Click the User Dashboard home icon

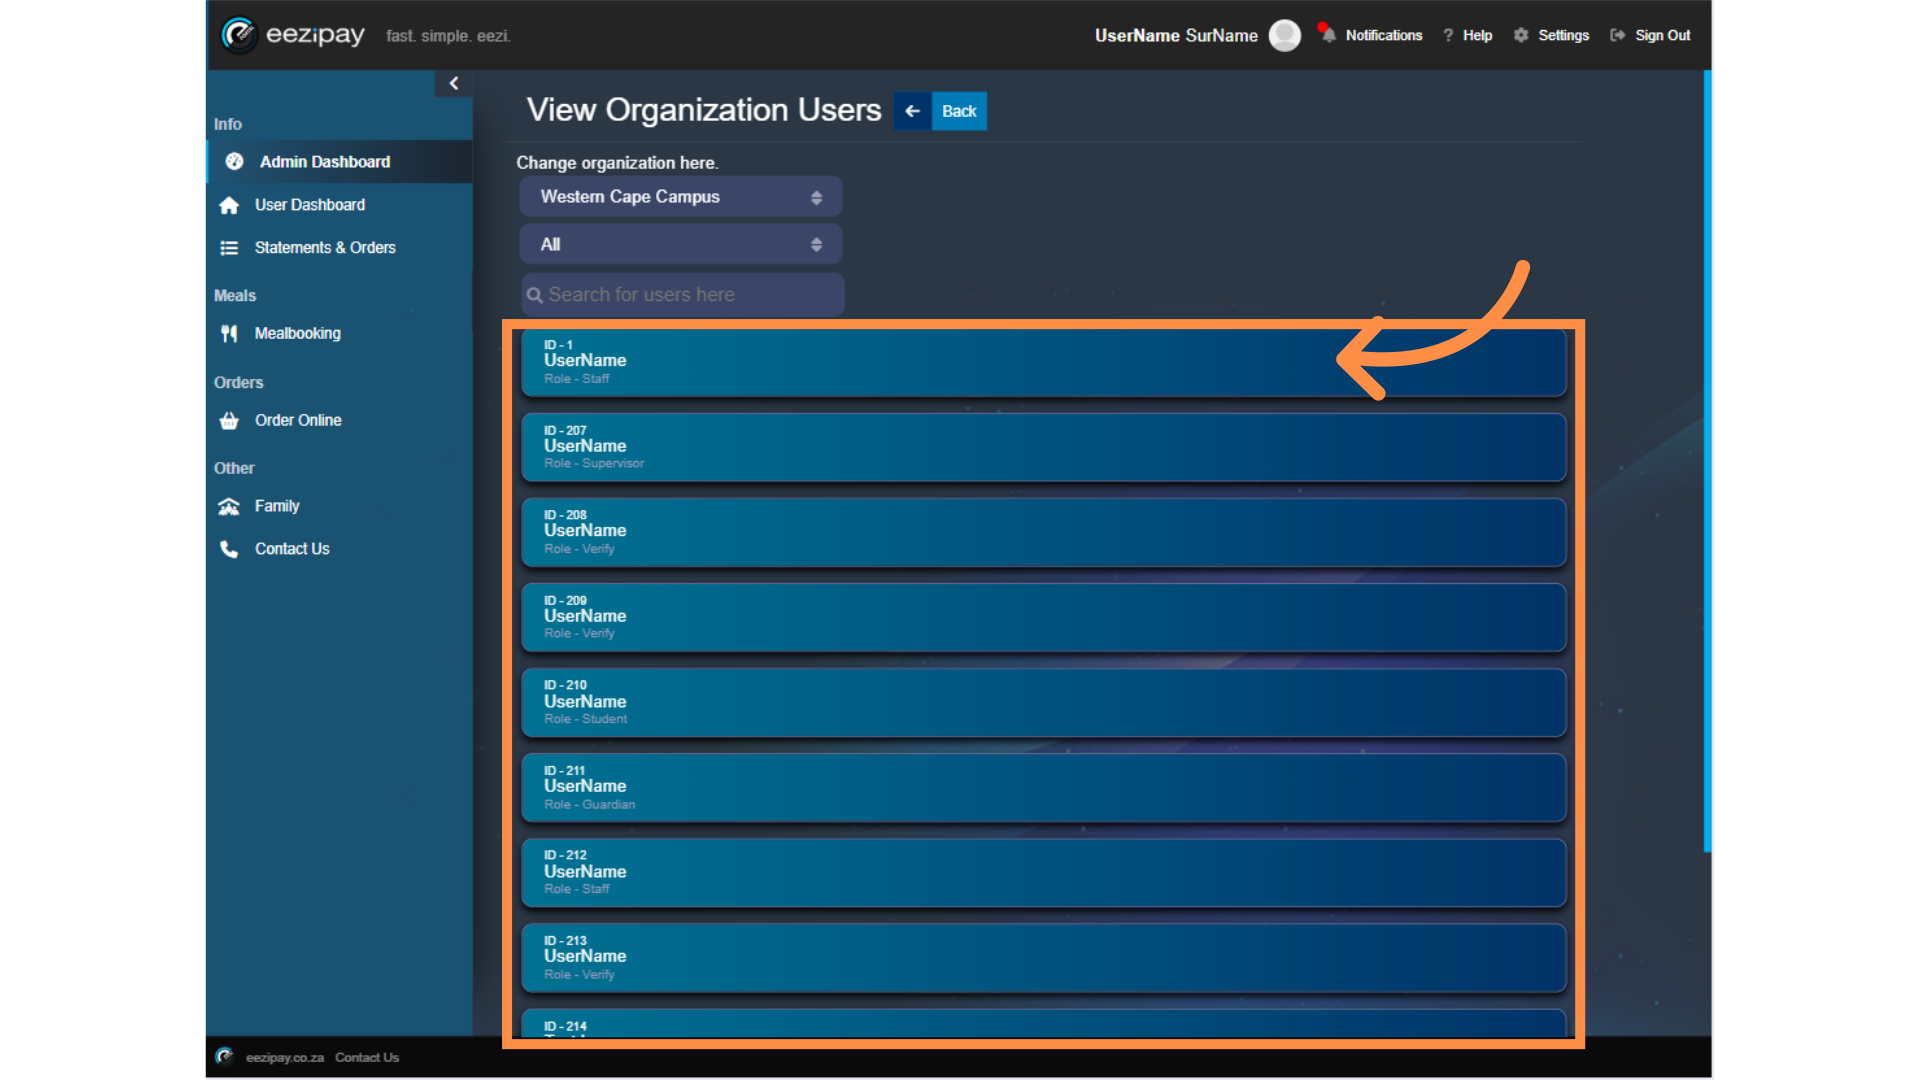(x=229, y=205)
